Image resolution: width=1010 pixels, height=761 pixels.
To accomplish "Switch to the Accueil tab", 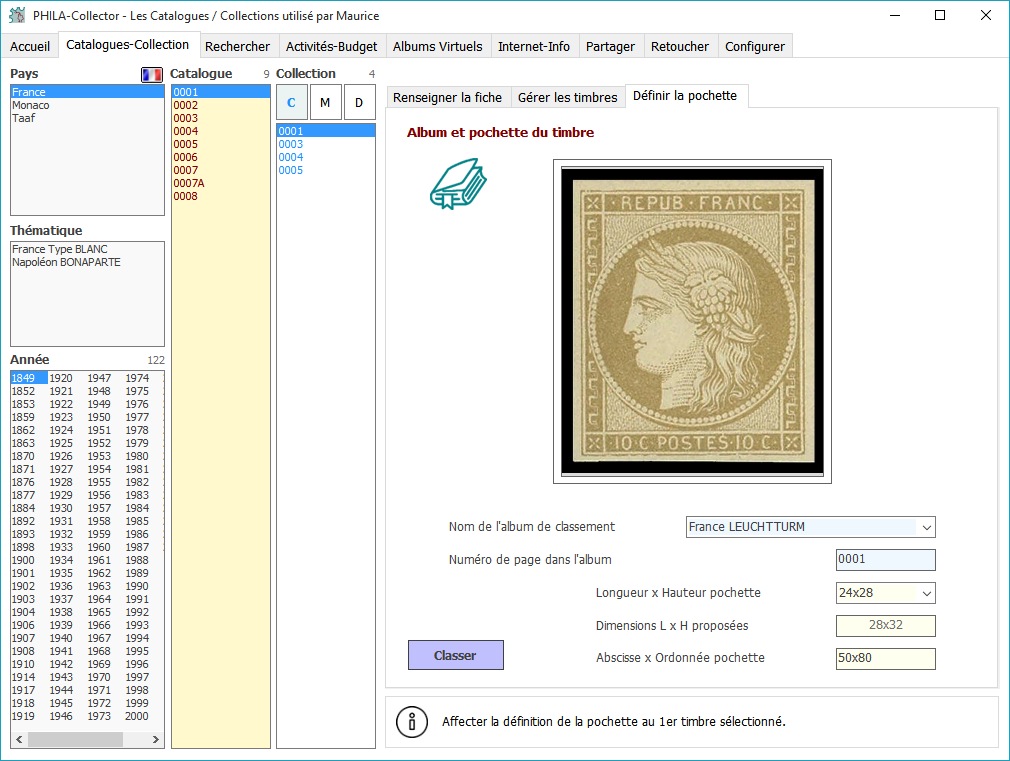I will 30,46.
